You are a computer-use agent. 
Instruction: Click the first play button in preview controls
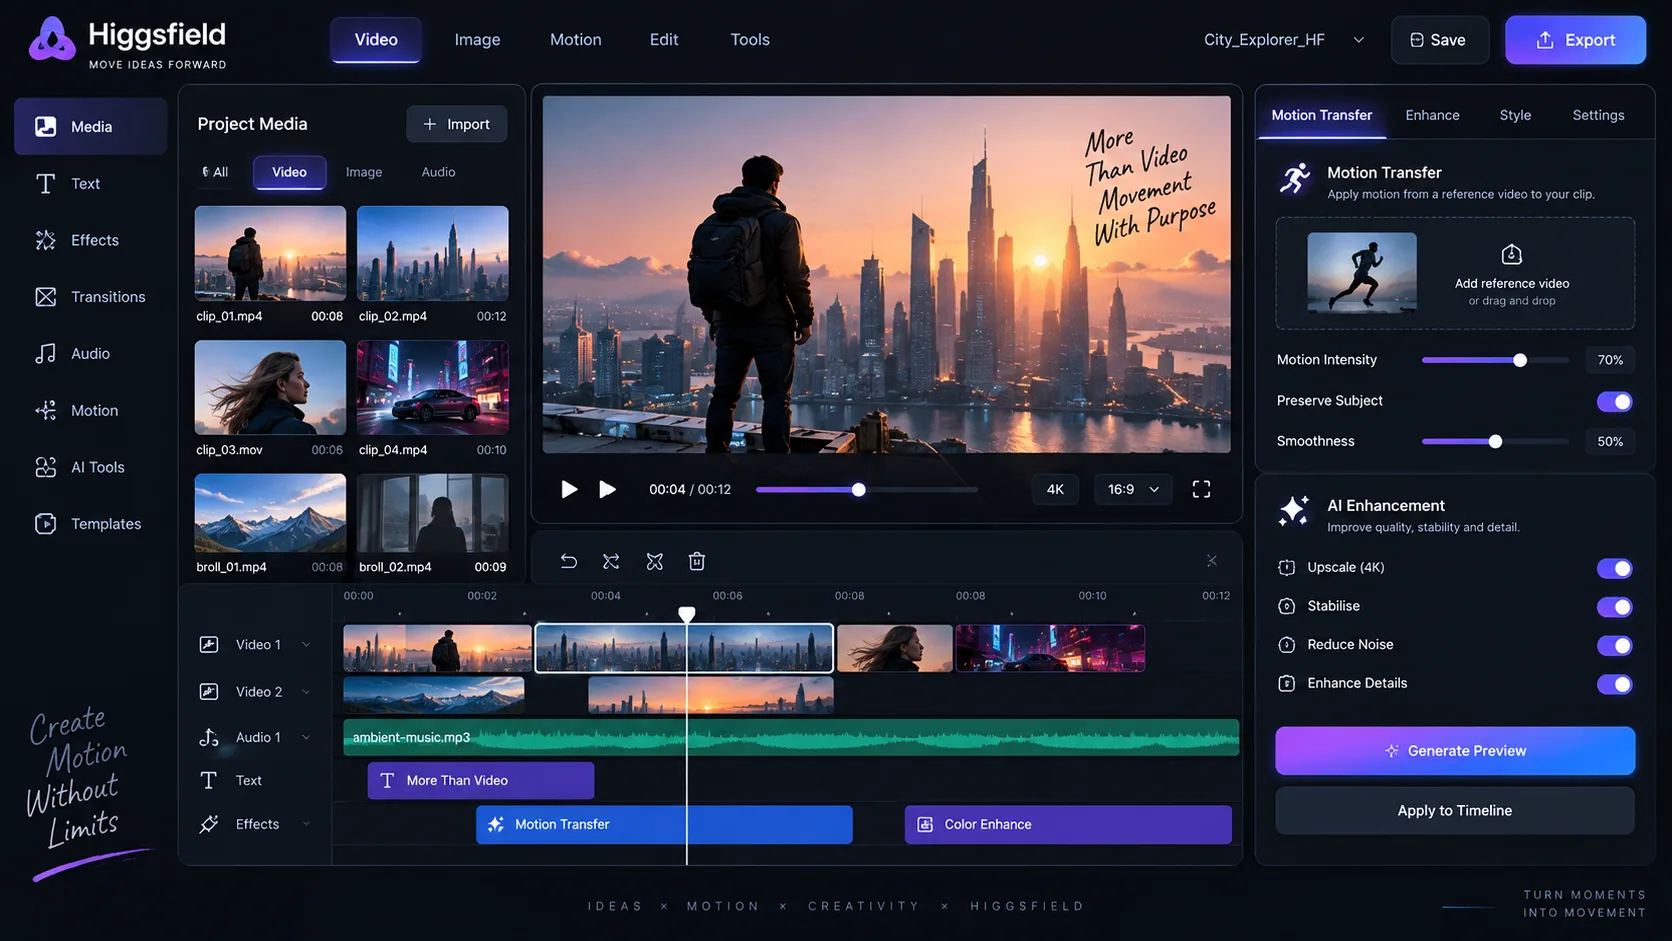[x=569, y=489]
